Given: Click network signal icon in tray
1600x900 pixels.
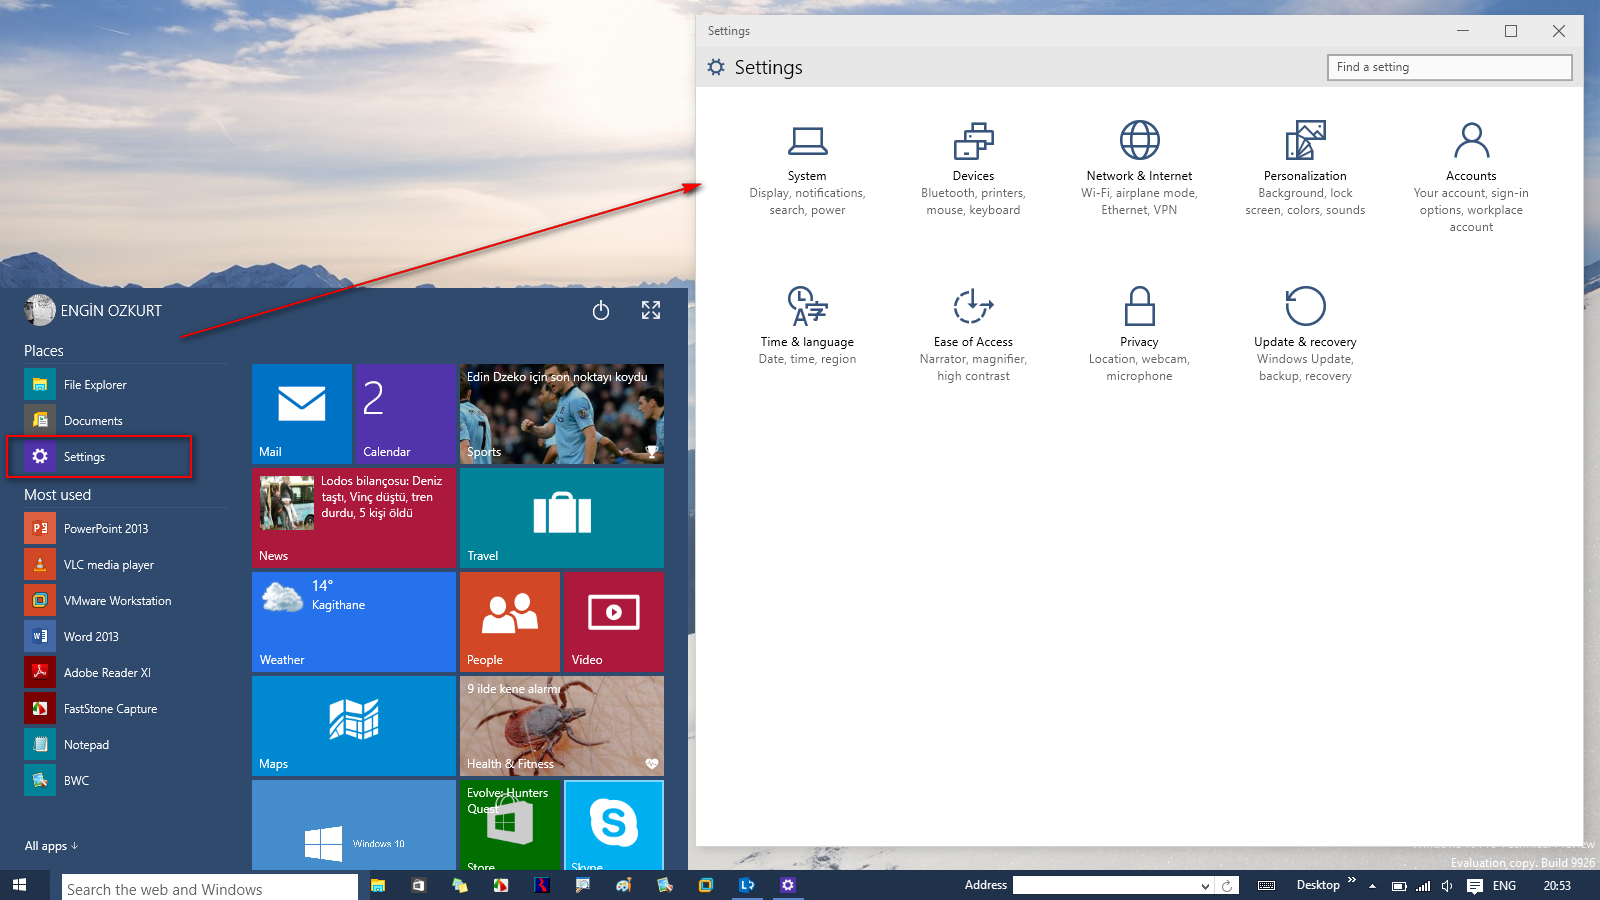Looking at the screenshot, I should pos(1423,886).
